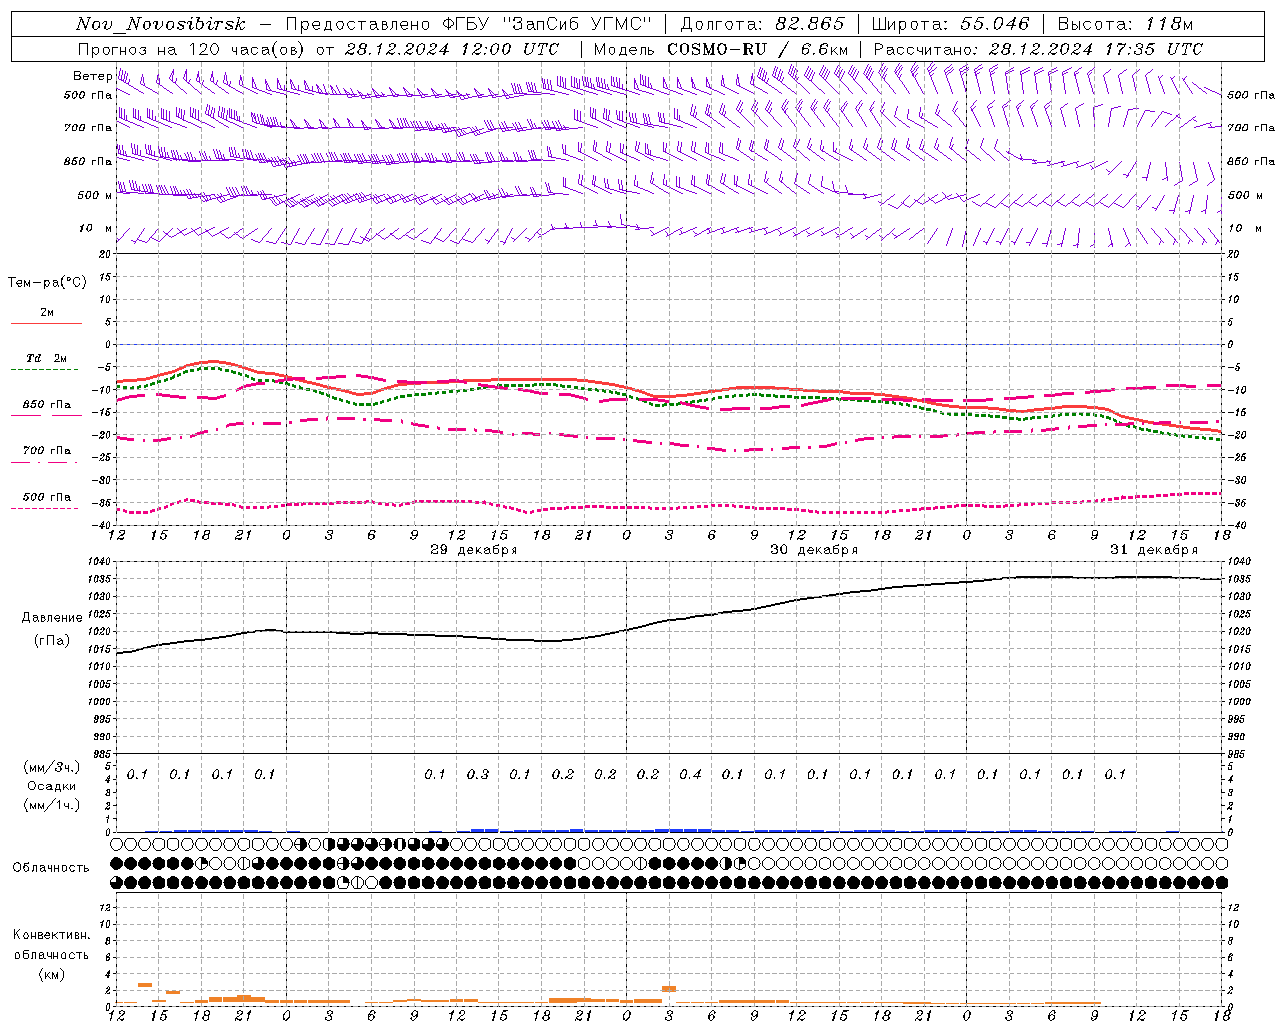Image resolution: width=1280 pixels, height=1024 pixels.
Task: Click the 'Давление' pressure panel label
Action: tap(51, 618)
